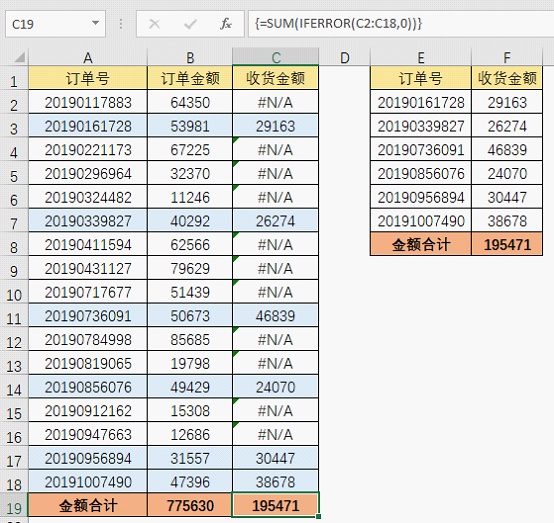Select cell 29163 in column F
Screen dimensions: 554x523
click(x=507, y=102)
